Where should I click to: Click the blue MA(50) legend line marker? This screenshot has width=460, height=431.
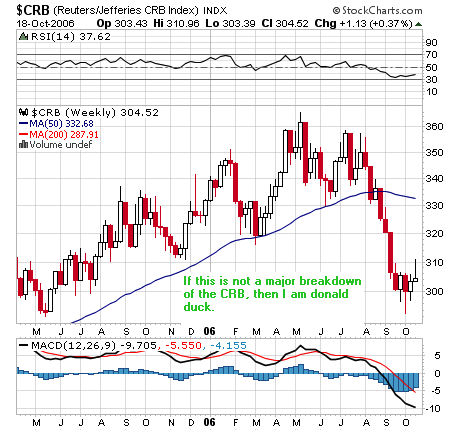tap(23, 124)
